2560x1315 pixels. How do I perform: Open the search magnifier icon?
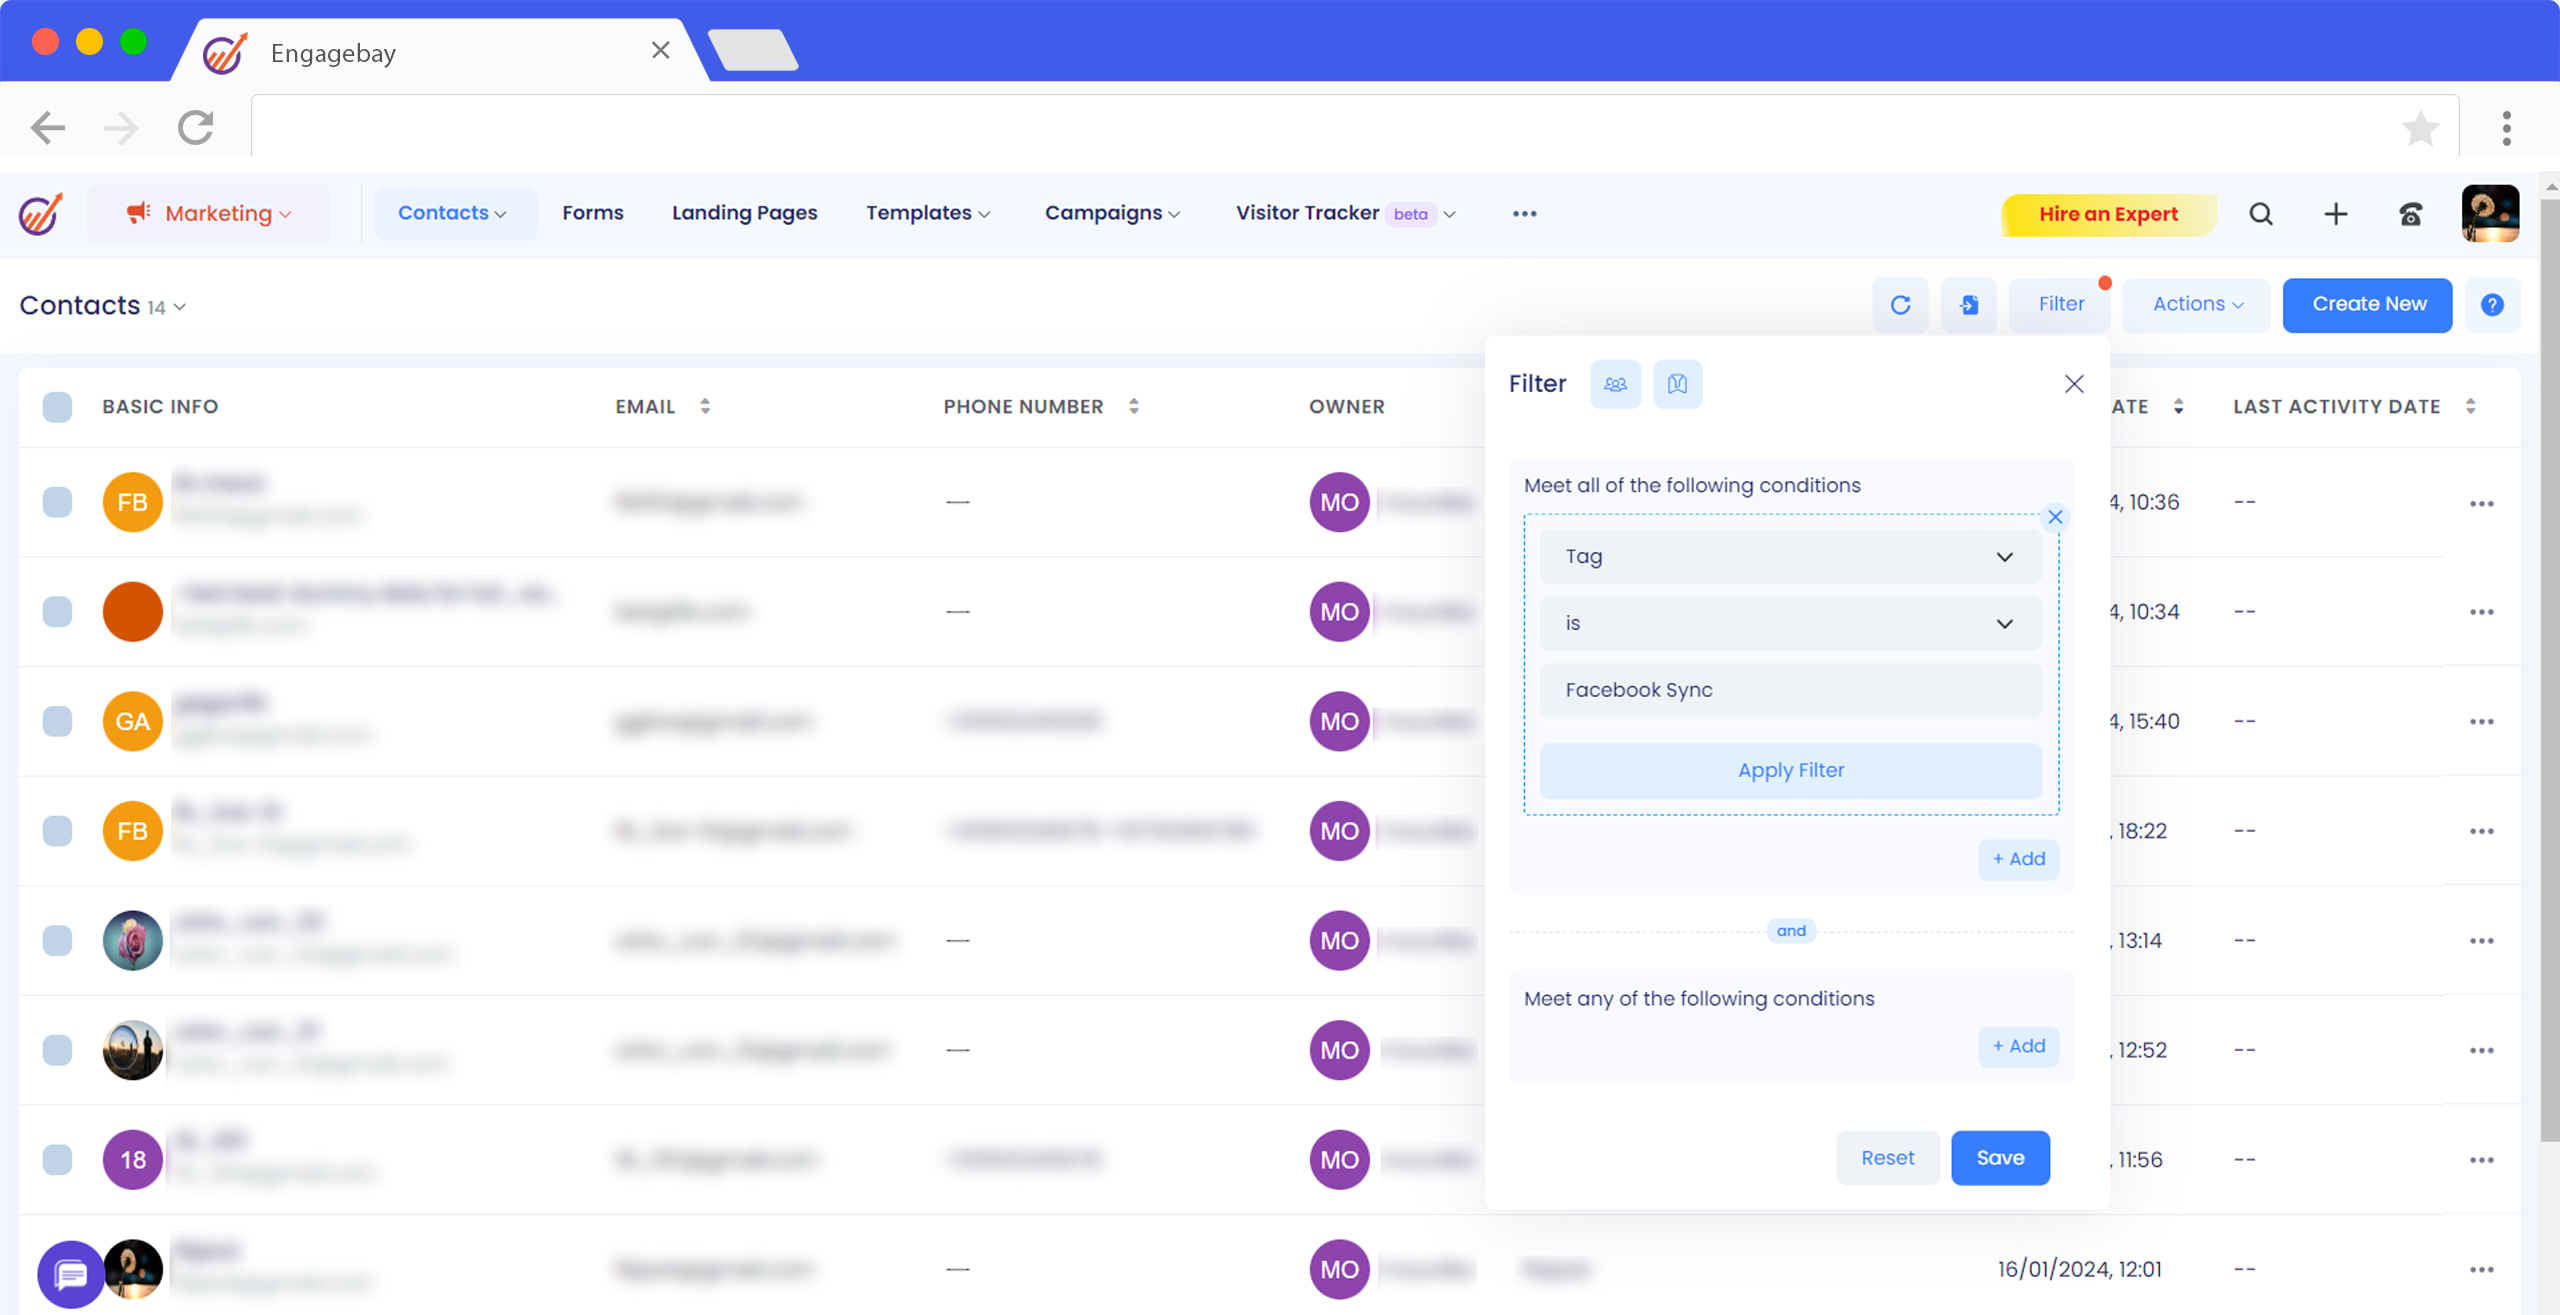(2261, 214)
